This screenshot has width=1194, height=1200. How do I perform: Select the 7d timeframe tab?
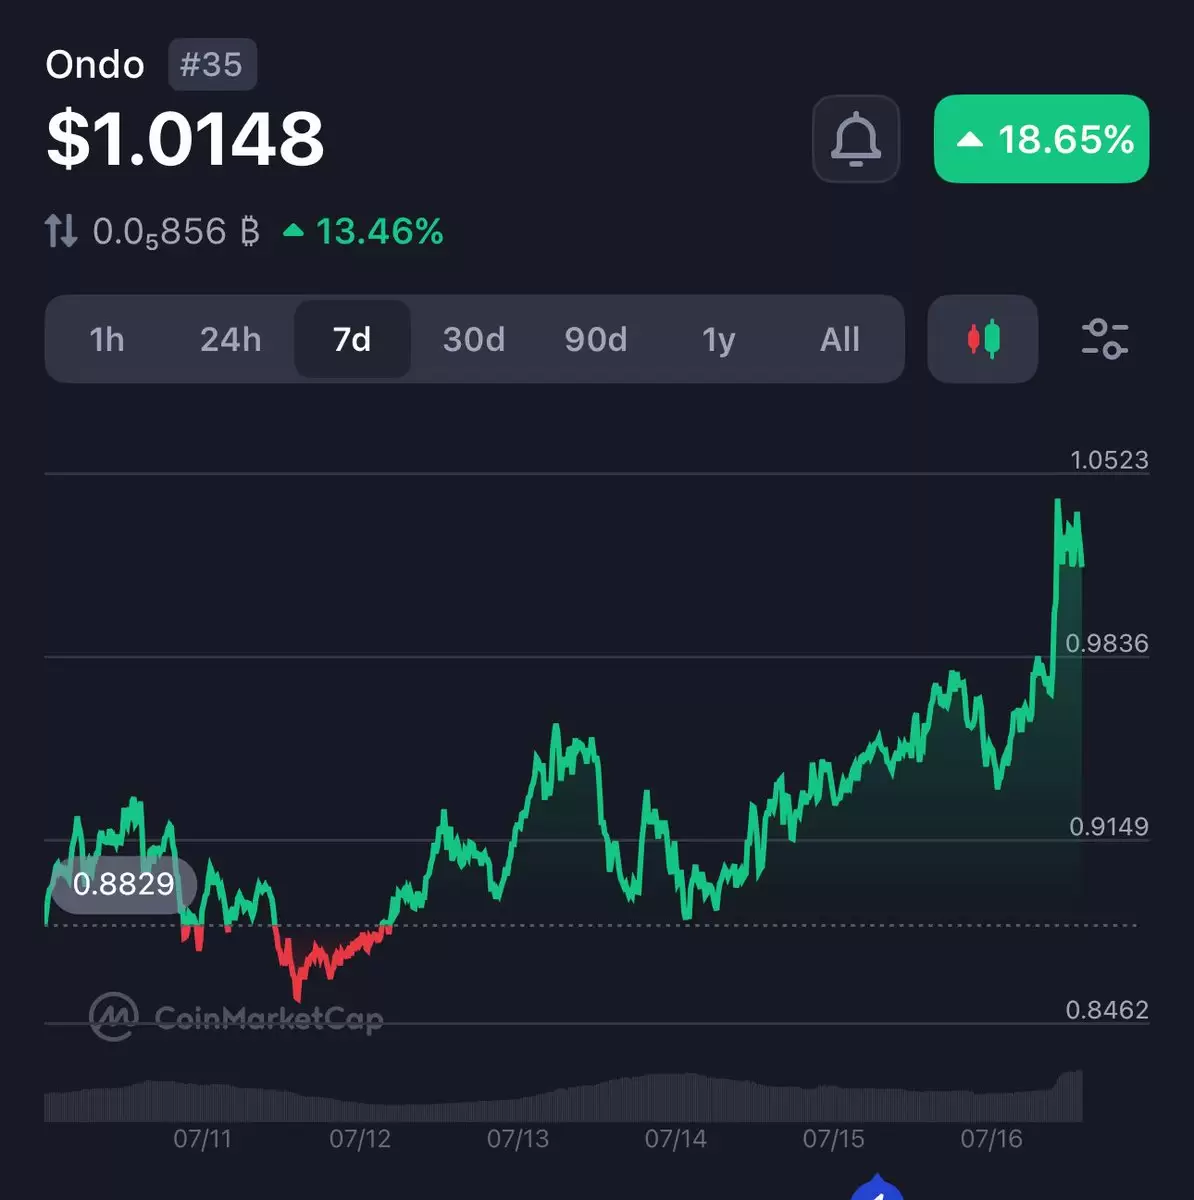point(352,340)
